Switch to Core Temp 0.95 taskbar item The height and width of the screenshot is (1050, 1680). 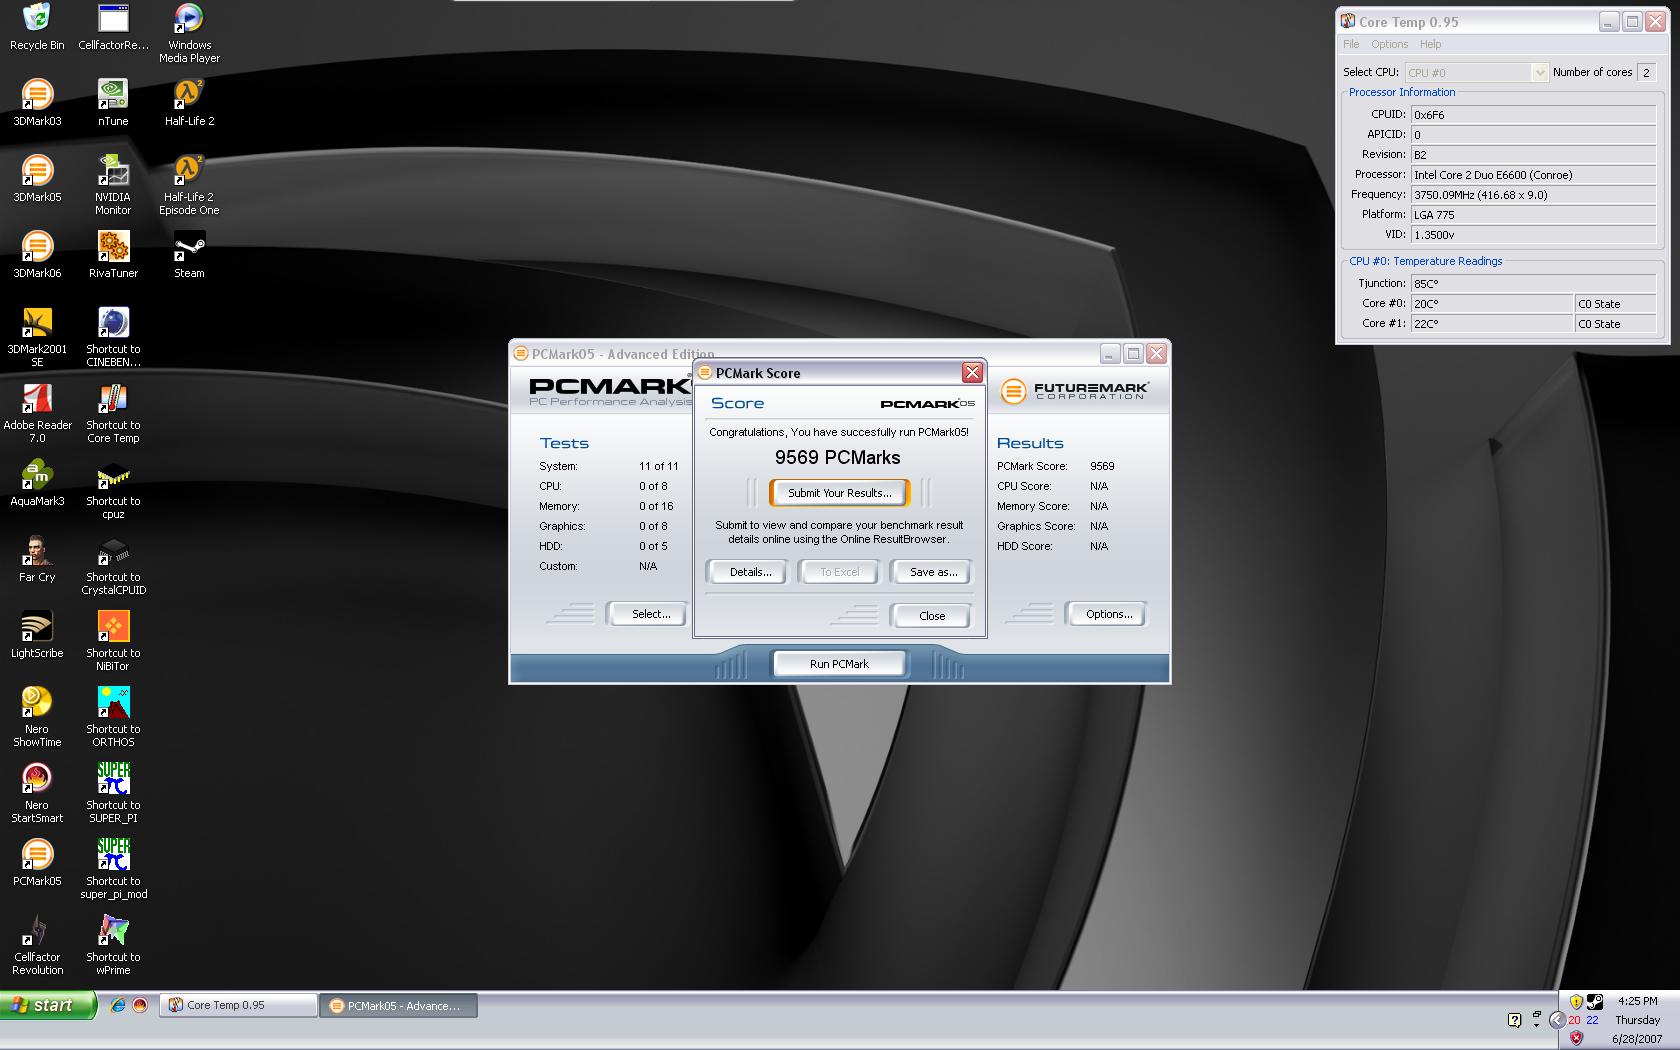click(x=238, y=1005)
